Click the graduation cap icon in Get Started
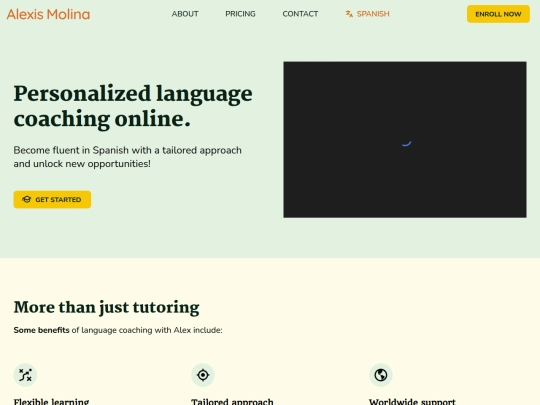 (x=27, y=199)
